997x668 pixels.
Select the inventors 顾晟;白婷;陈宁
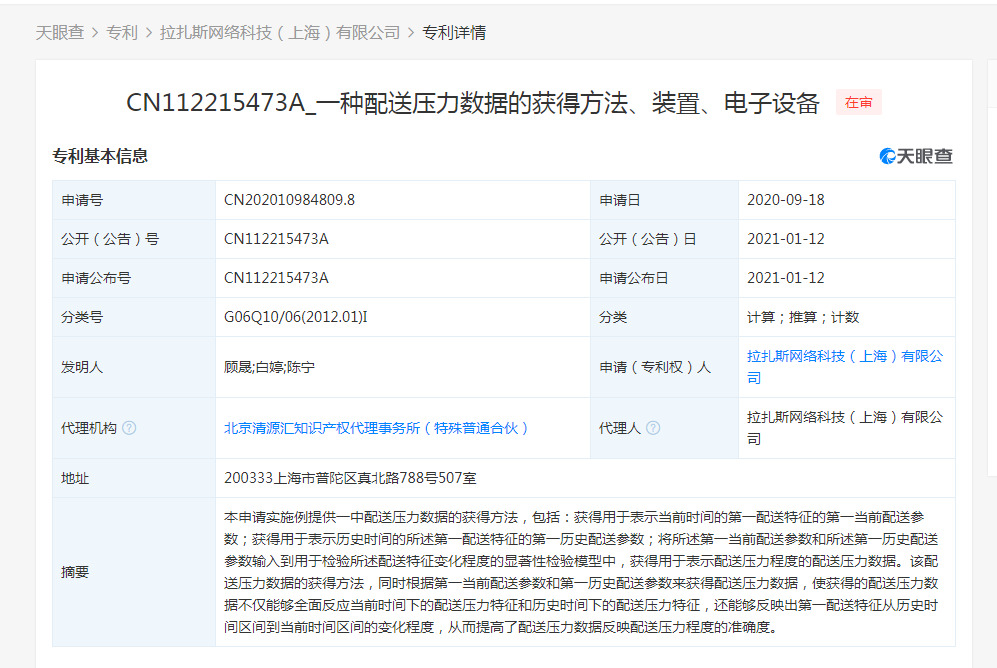(x=269, y=367)
